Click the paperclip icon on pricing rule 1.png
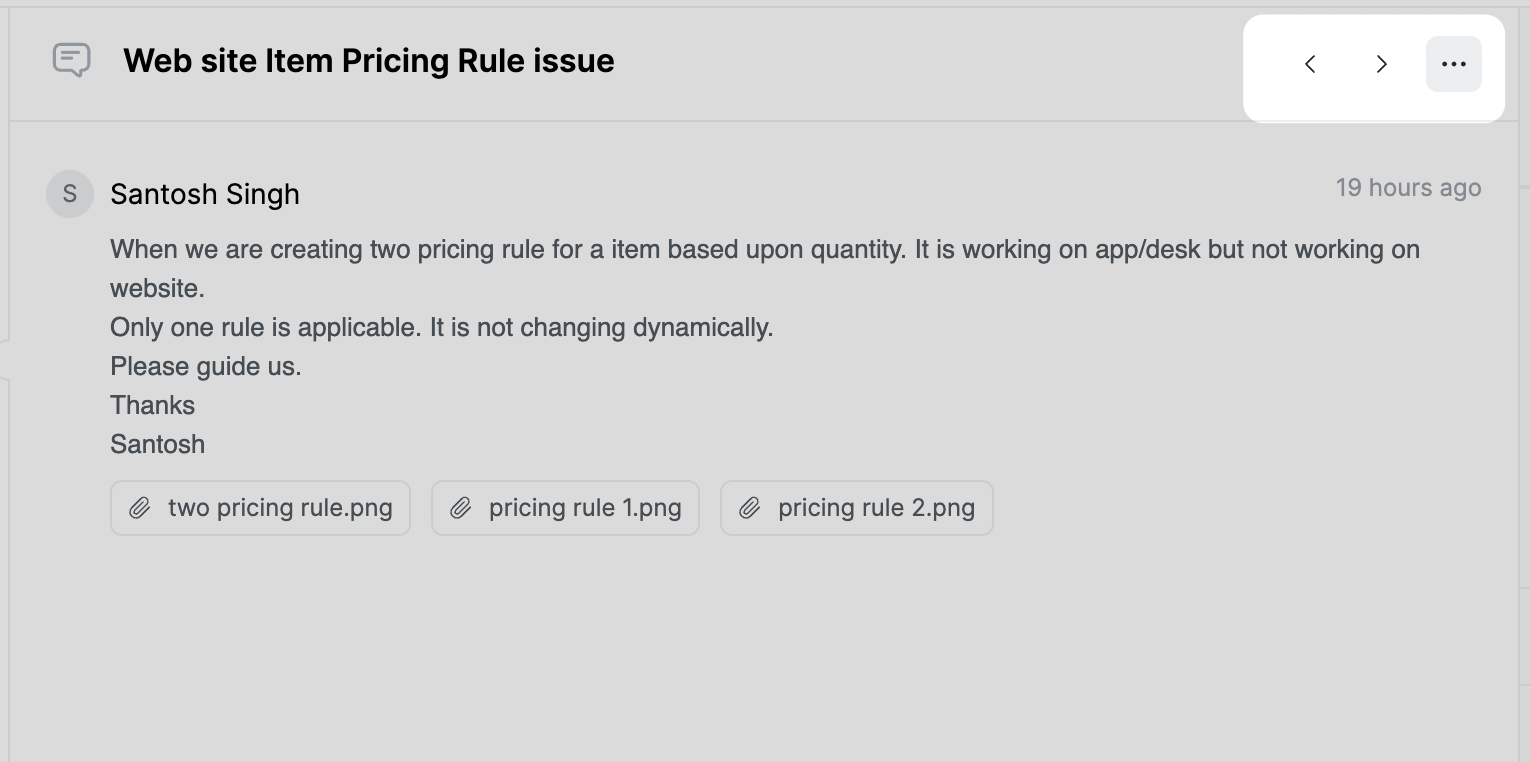1530x762 pixels. pyautogui.click(x=461, y=507)
